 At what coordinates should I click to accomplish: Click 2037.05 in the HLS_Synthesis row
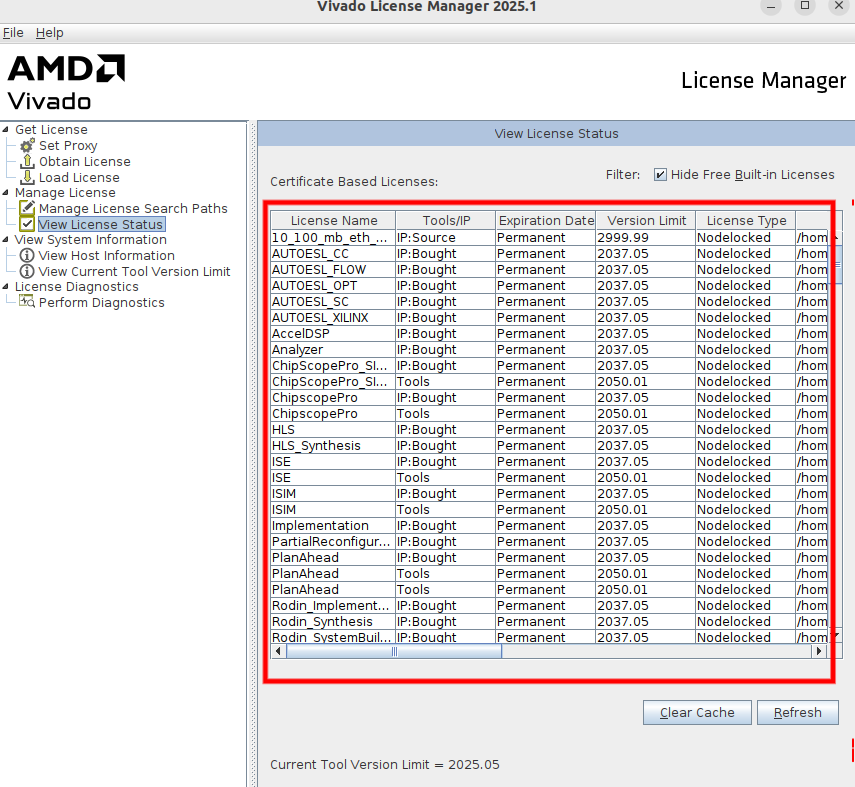646,446
